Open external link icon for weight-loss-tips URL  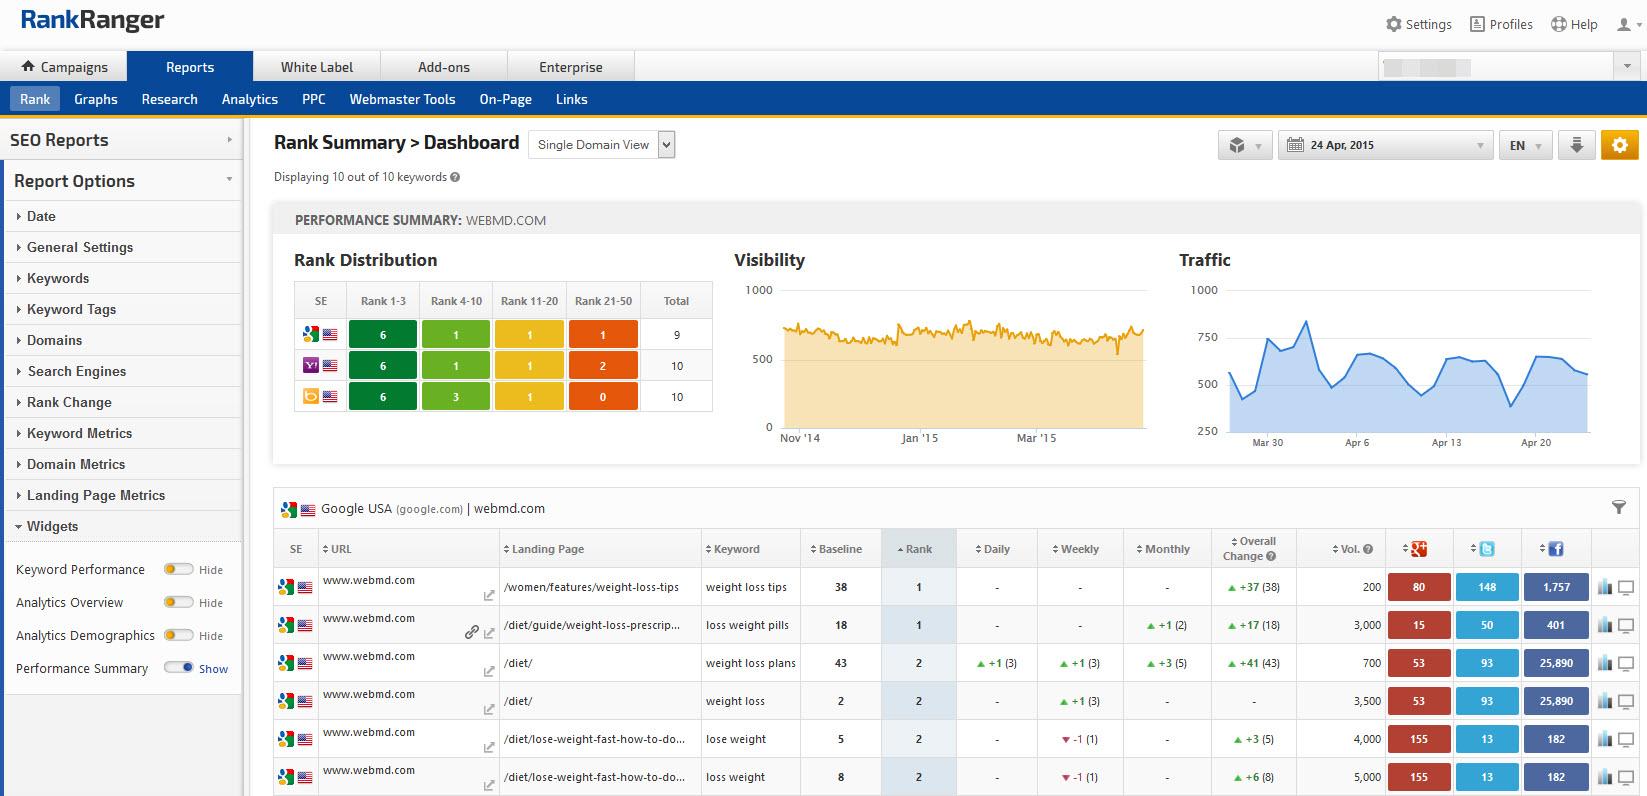tap(489, 595)
